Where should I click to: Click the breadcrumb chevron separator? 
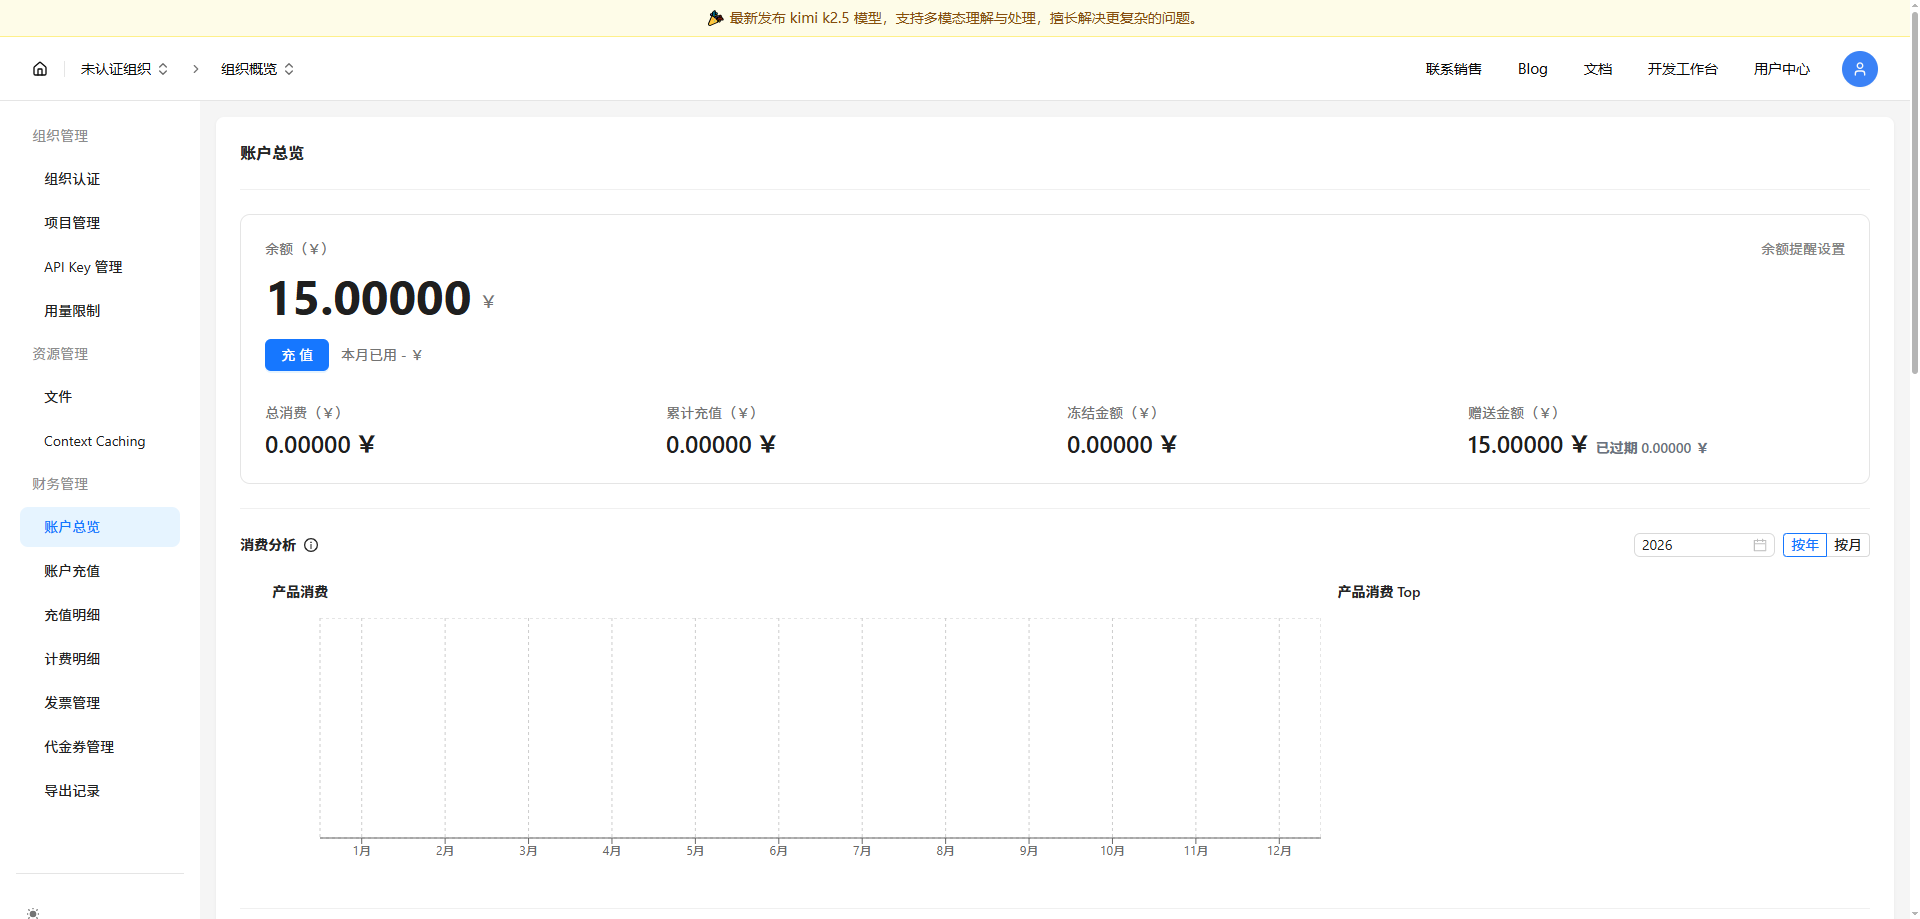pyautogui.click(x=196, y=69)
